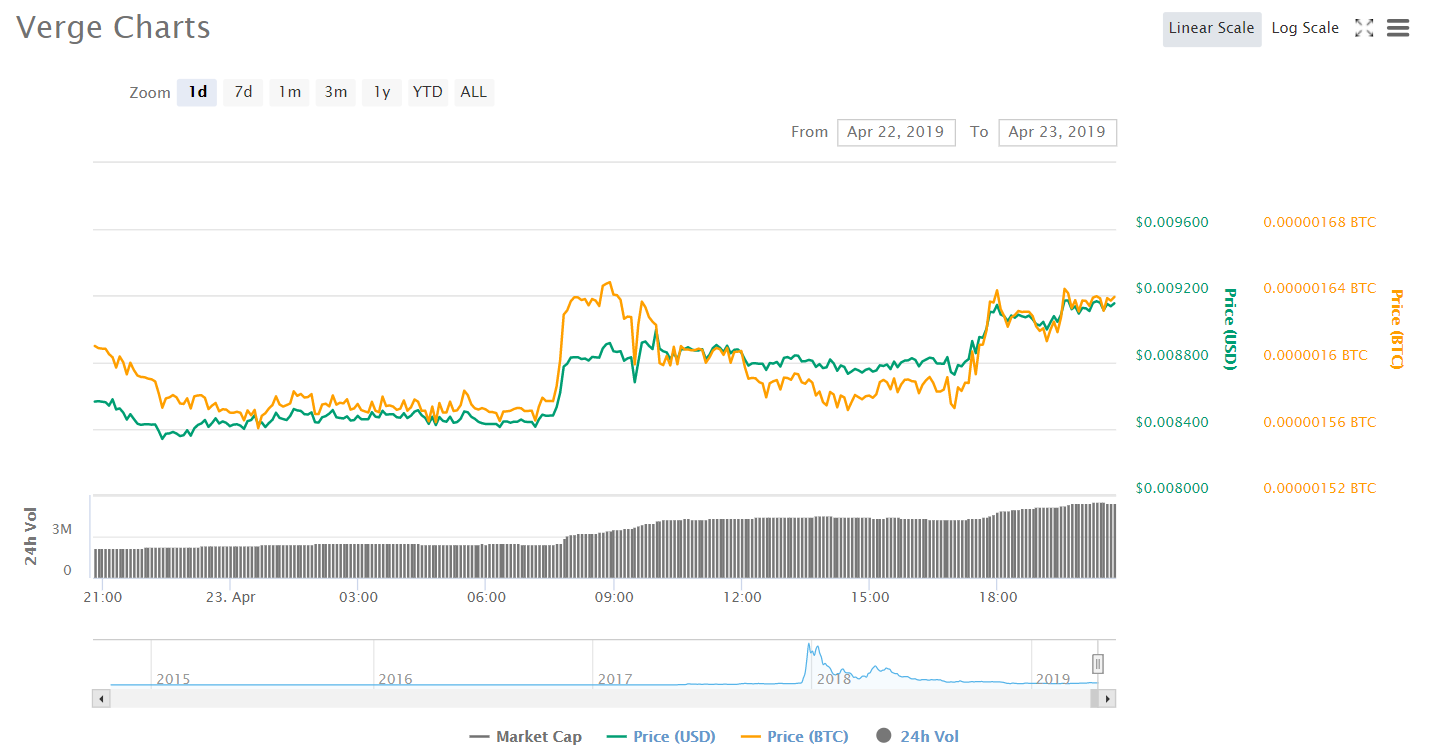Set zoom range to 1m
The width and height of the screenshot is (1439, 756).
pyautogui.click(x=289, y=92)
